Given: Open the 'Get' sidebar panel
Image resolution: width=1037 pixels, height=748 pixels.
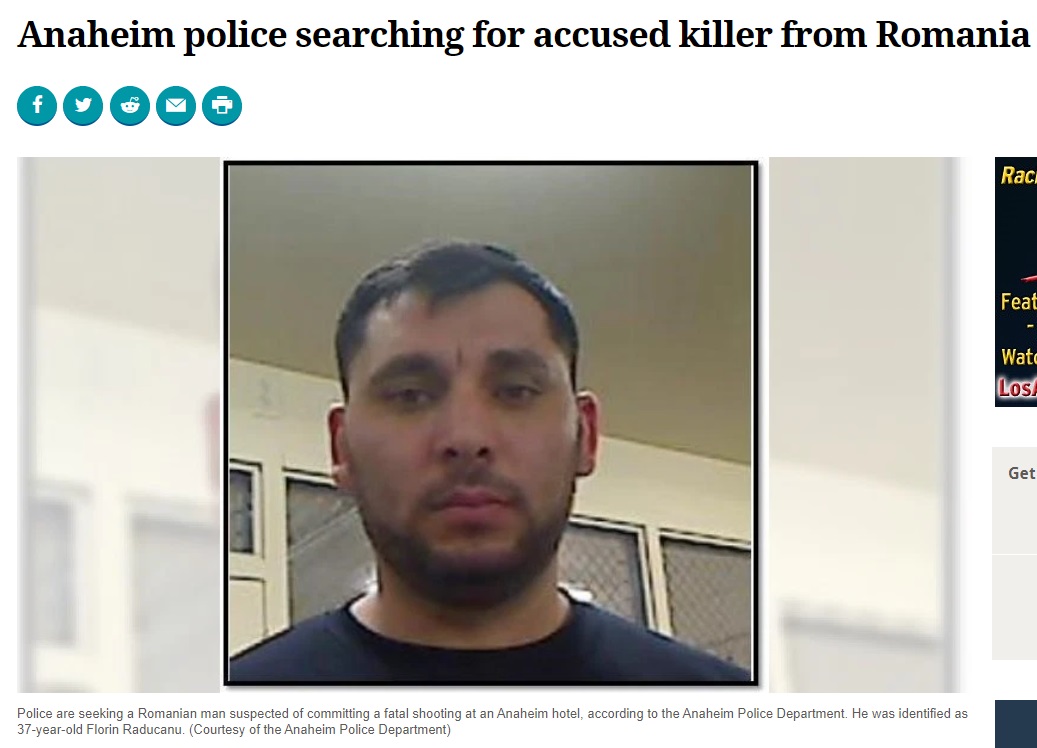Looking at the screenshot, I should click(x=1015, y=501).
